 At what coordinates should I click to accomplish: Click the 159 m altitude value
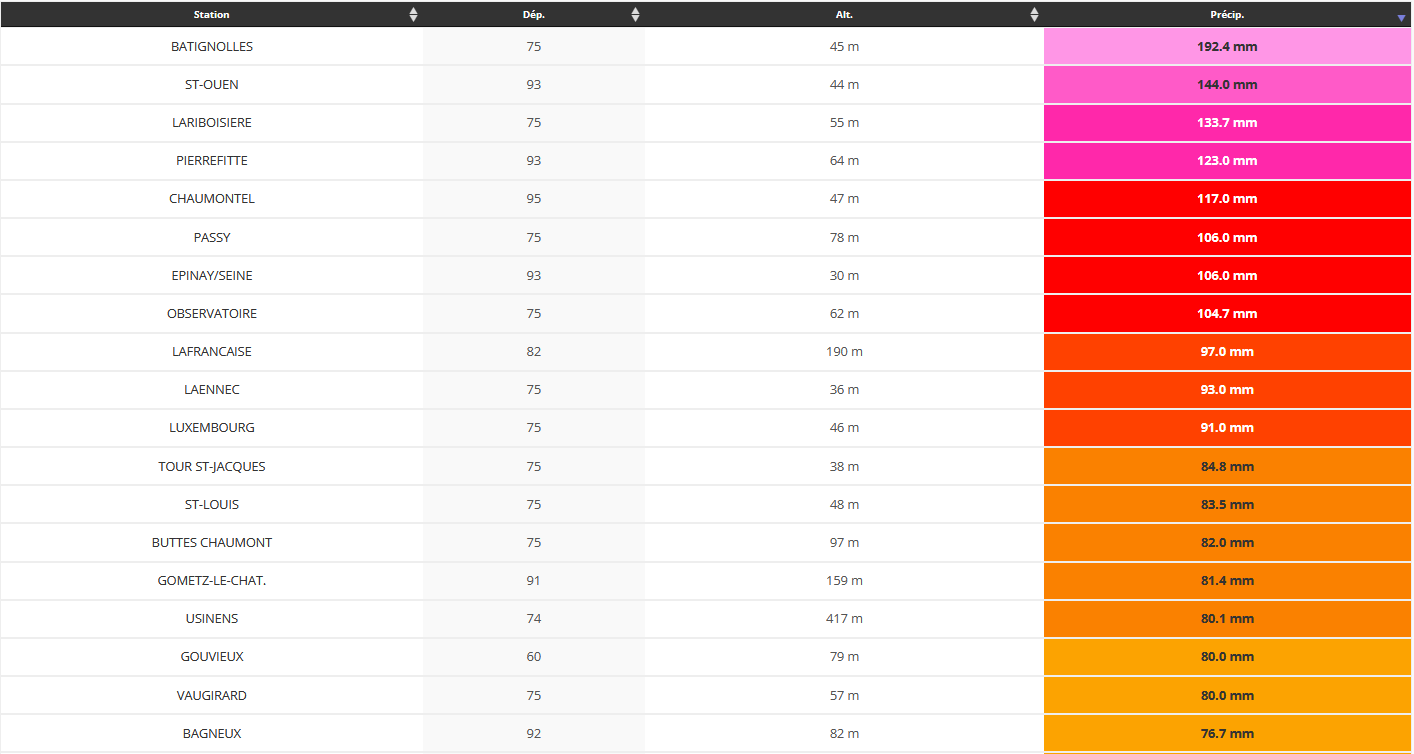[844, 581]
